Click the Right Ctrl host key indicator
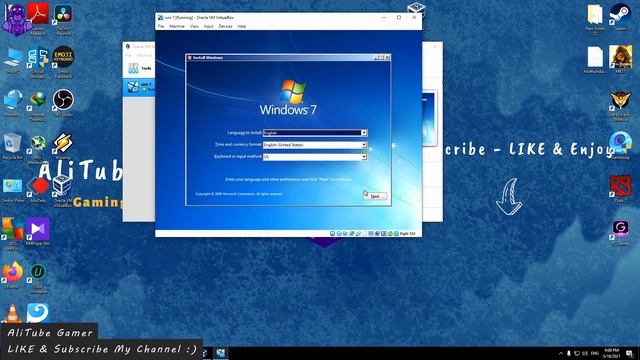 [x=407, y=233]
